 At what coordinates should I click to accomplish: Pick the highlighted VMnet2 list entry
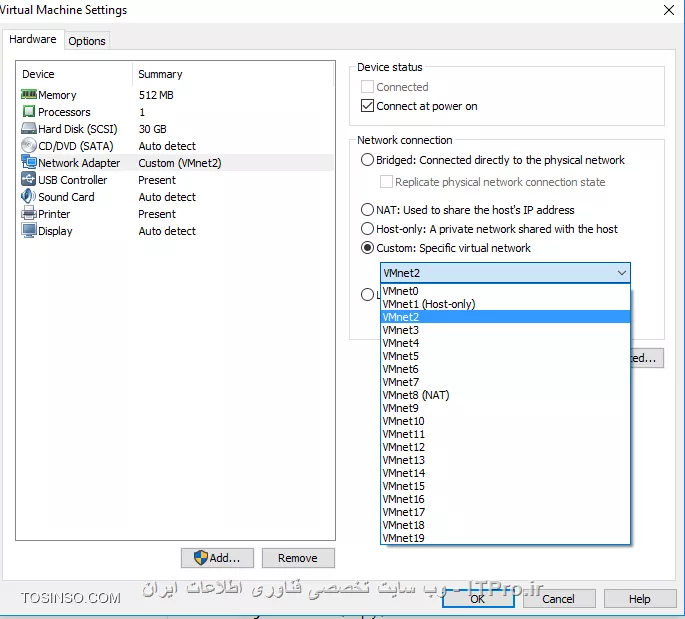coord(505,317)
